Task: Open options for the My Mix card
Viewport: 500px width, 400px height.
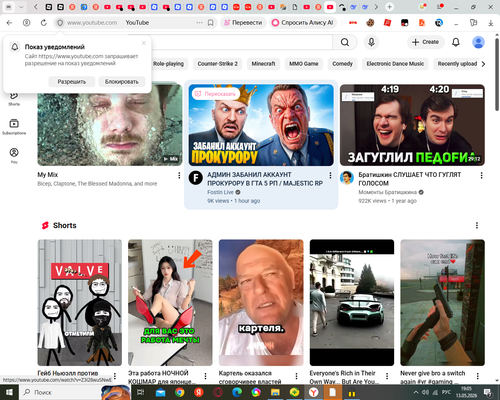Action: pos(179,175)
